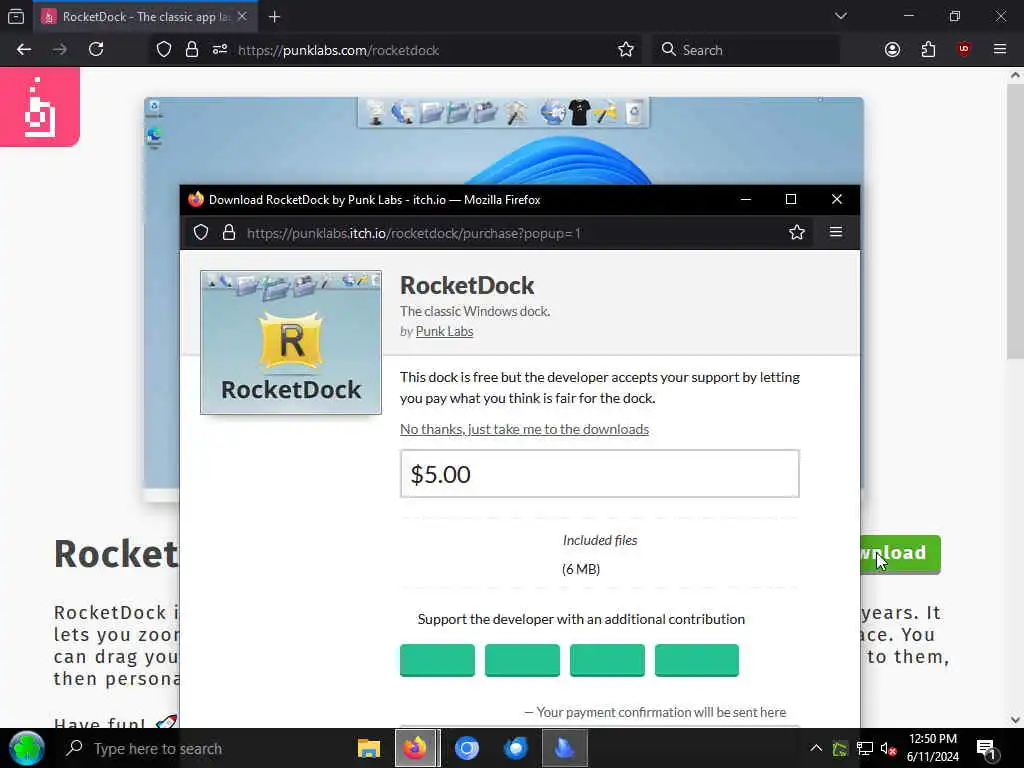Open the main Firefox hamburger menu
The height and width of the screenshot is (768, 1024).
tap(1000, 50)
